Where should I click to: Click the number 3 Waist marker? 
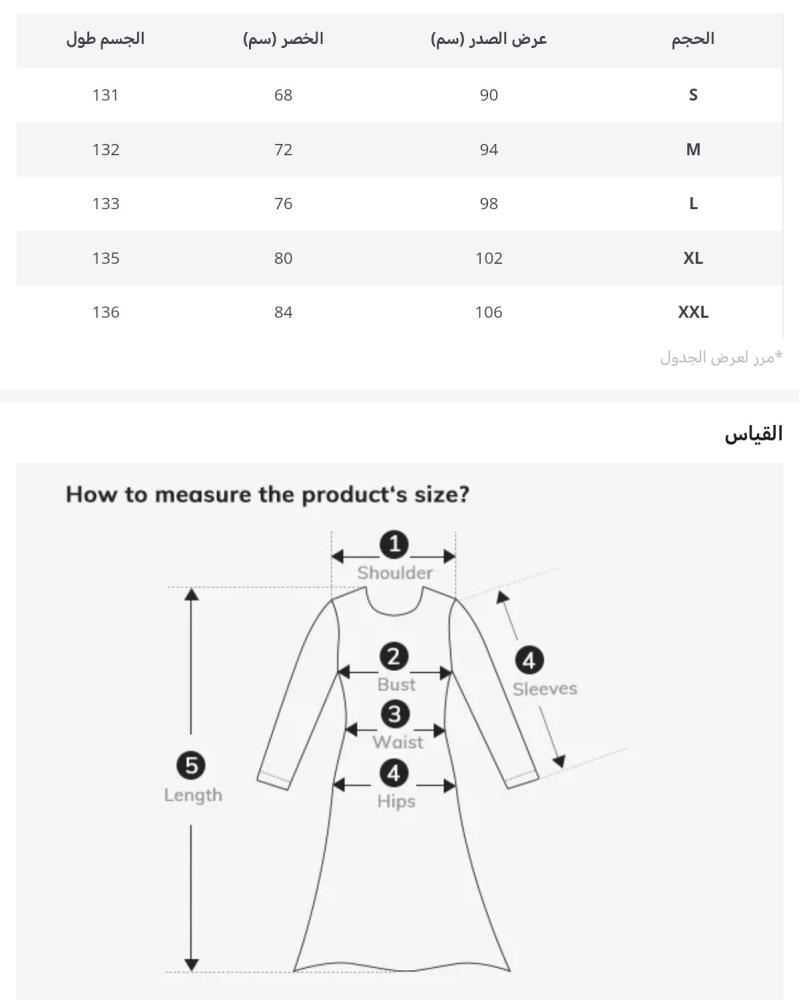pos(396,715)
